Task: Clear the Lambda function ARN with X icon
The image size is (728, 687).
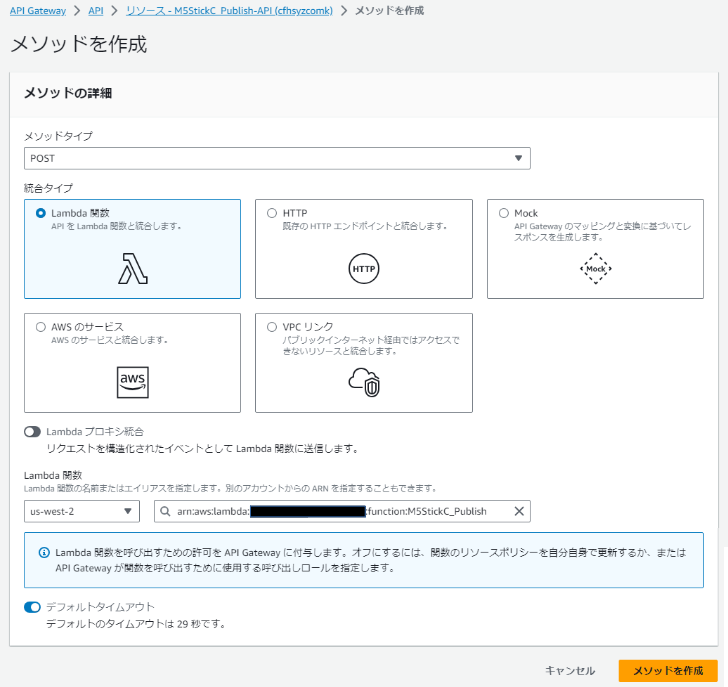Action: click(519, 511)
